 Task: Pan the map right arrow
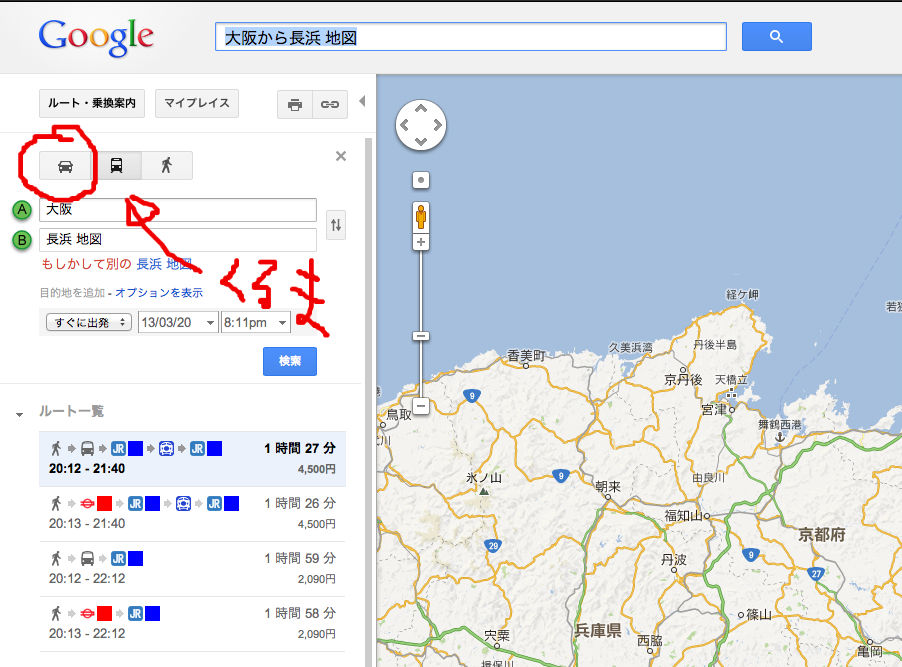(438, 125)
